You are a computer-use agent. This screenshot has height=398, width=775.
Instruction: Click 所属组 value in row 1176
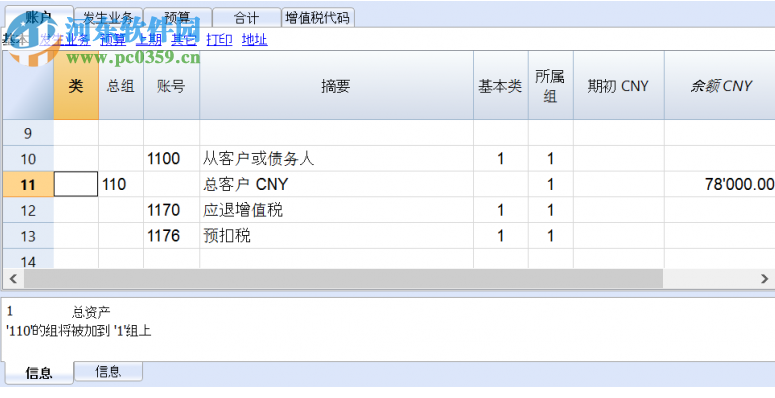pos(551,236)
